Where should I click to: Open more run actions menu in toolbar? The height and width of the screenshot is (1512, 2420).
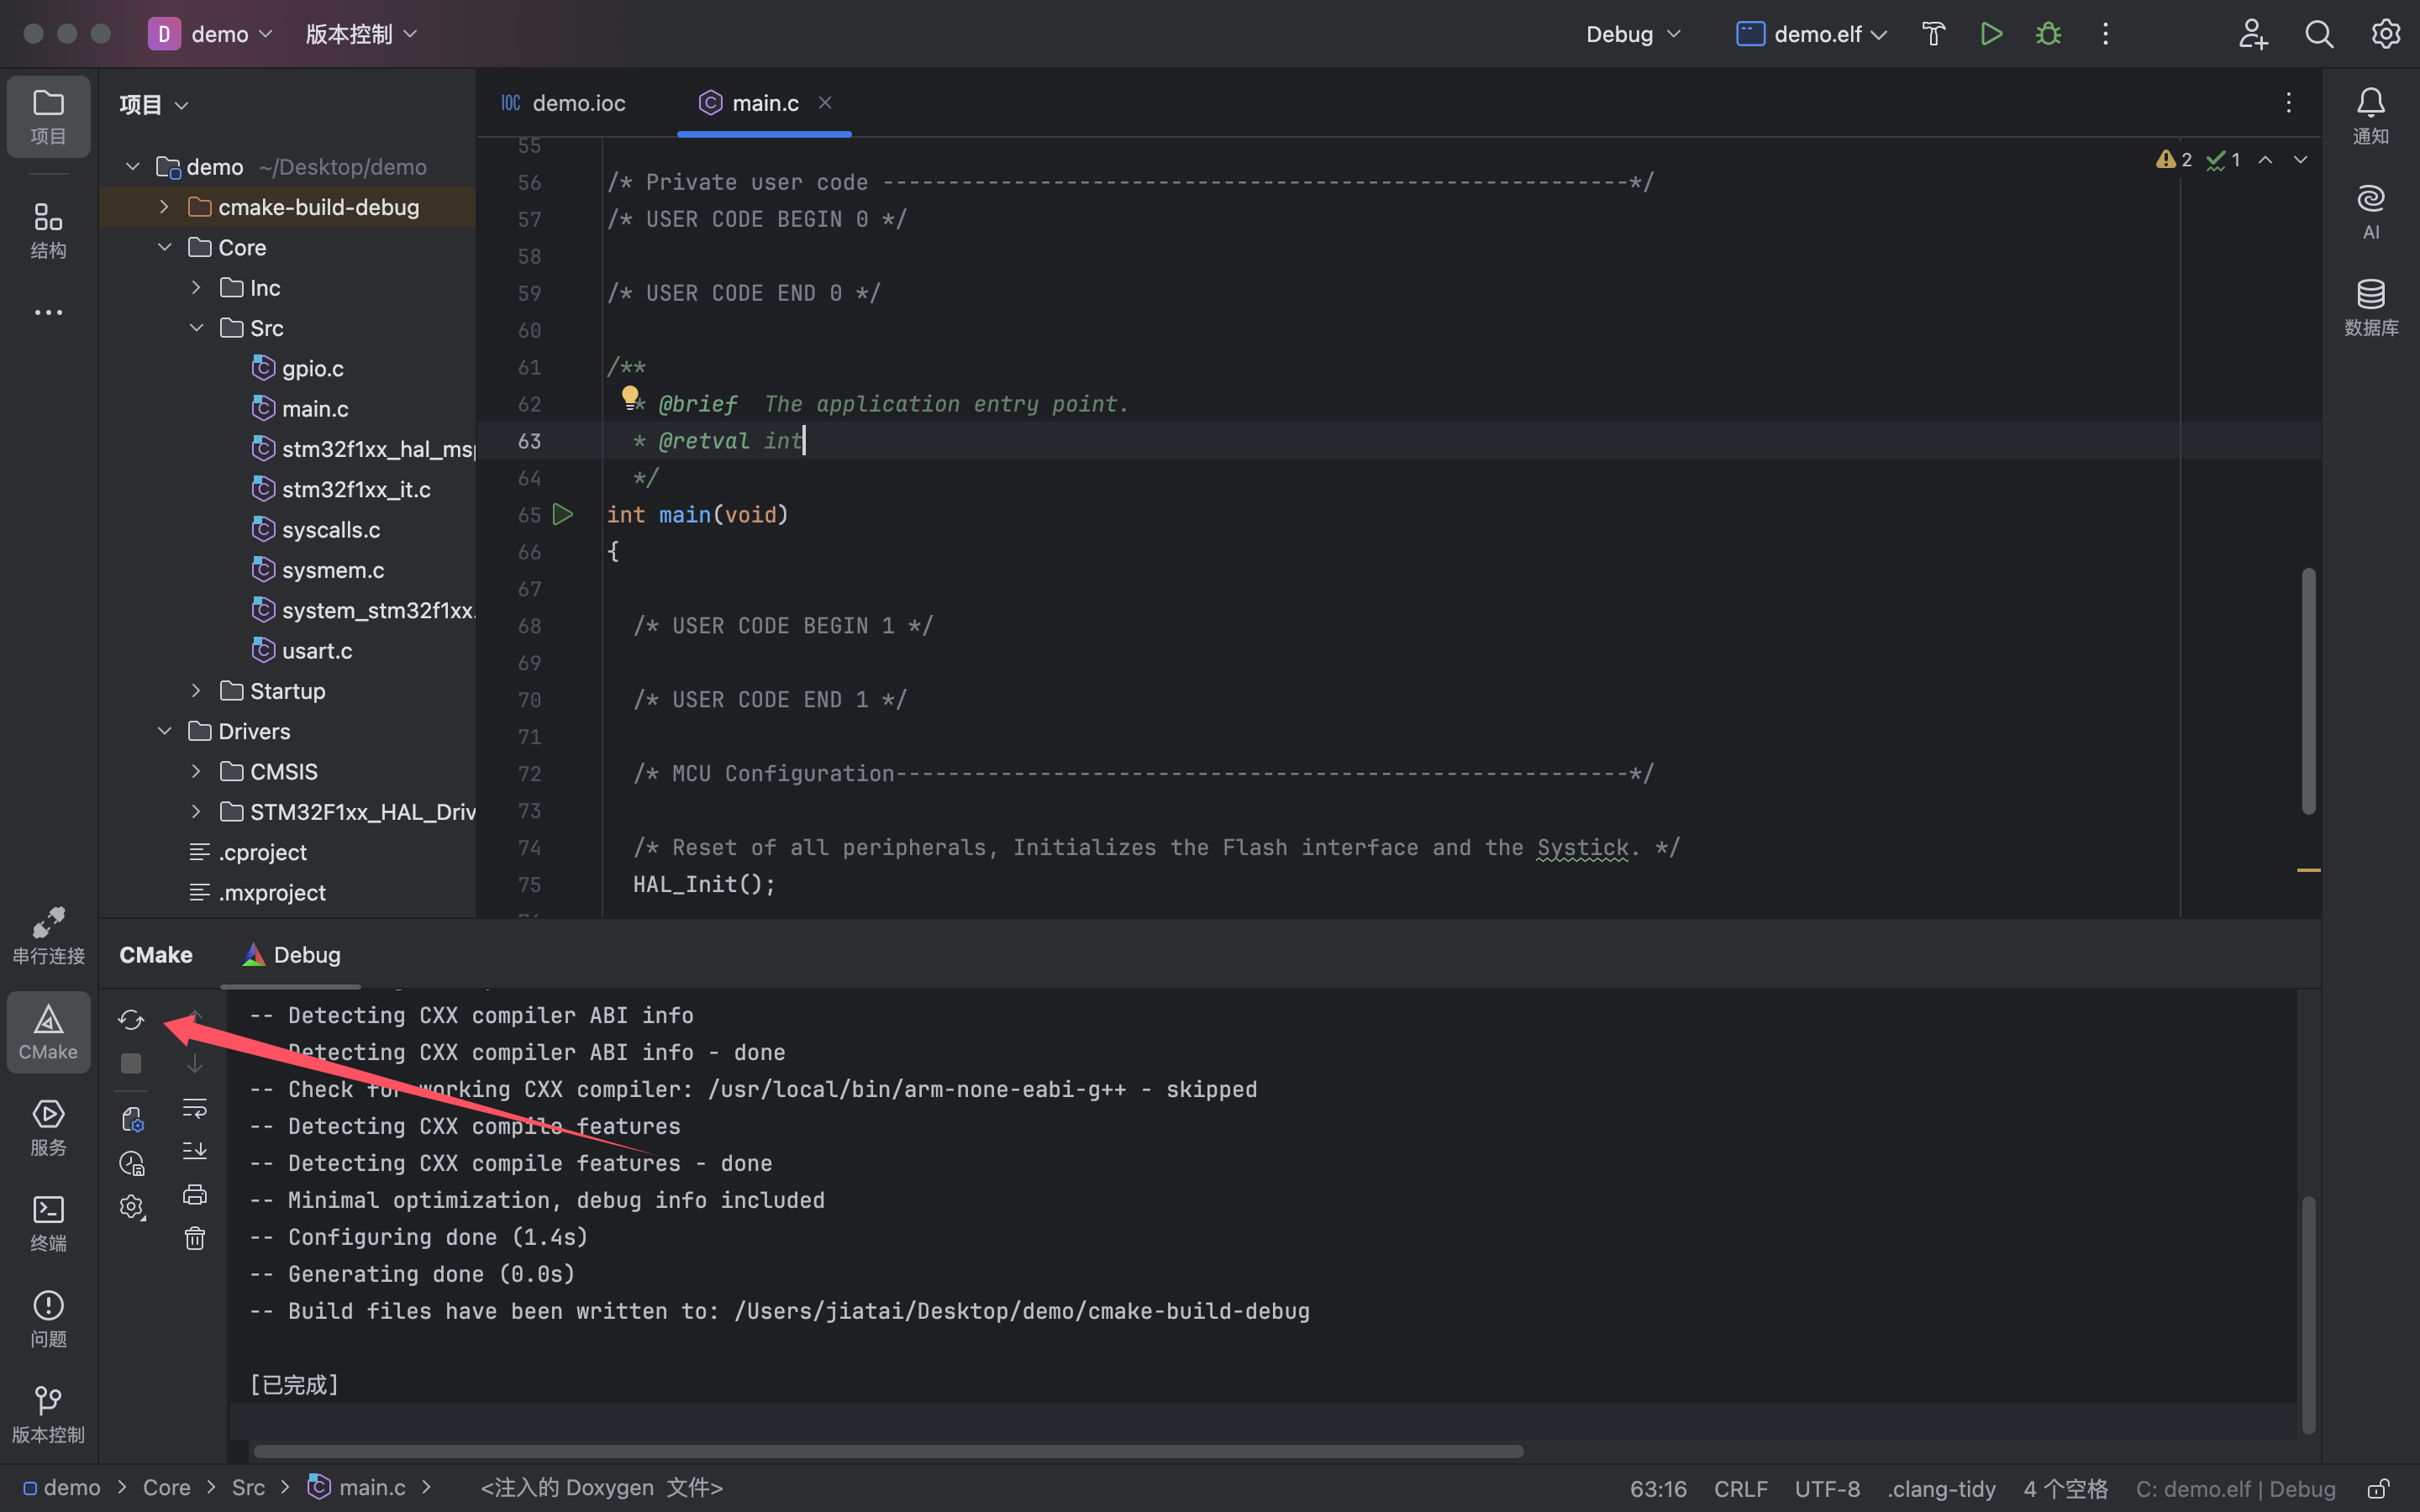click(x=2105, y=34)
